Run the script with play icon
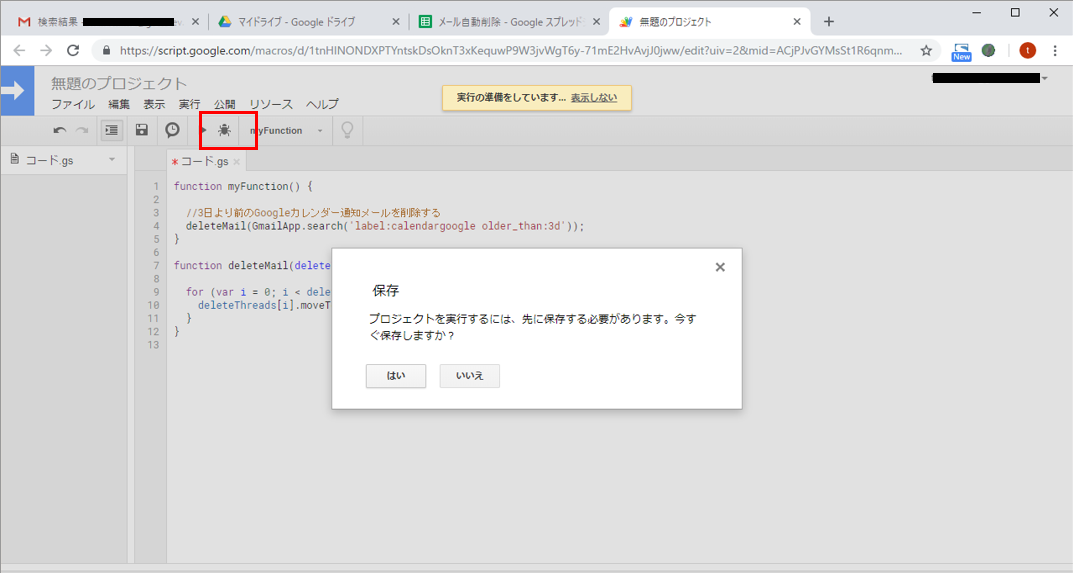The width and height of the screenshot is (1073, 573). 203,130
